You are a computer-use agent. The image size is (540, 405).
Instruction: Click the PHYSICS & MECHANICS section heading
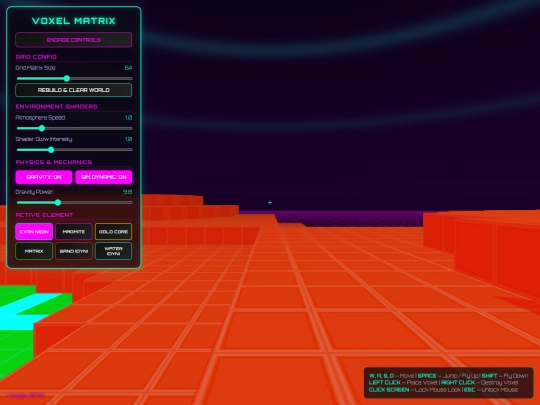pos(54,162)
